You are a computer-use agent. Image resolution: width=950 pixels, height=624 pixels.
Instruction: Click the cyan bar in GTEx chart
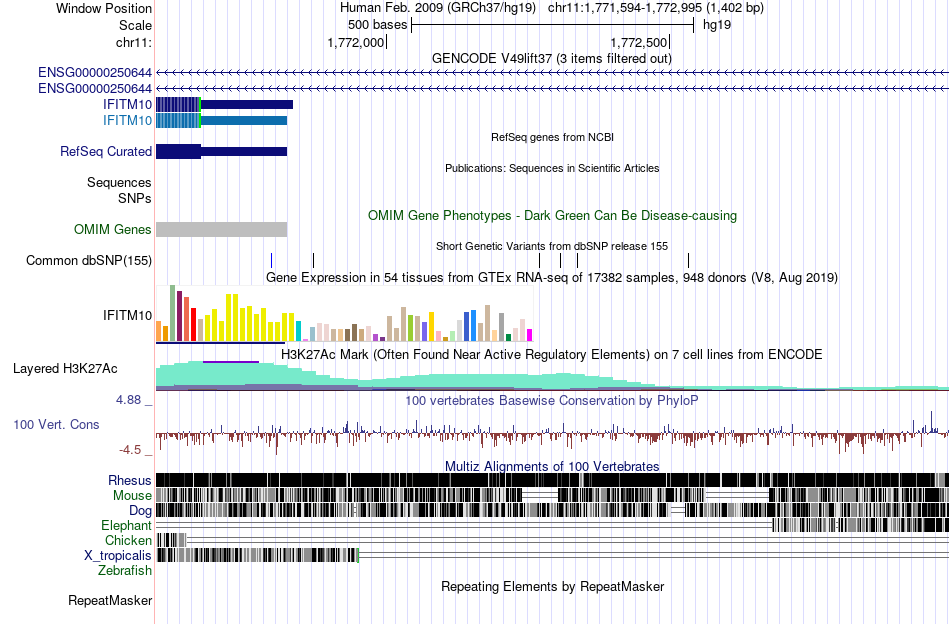(x=298, y=331)
